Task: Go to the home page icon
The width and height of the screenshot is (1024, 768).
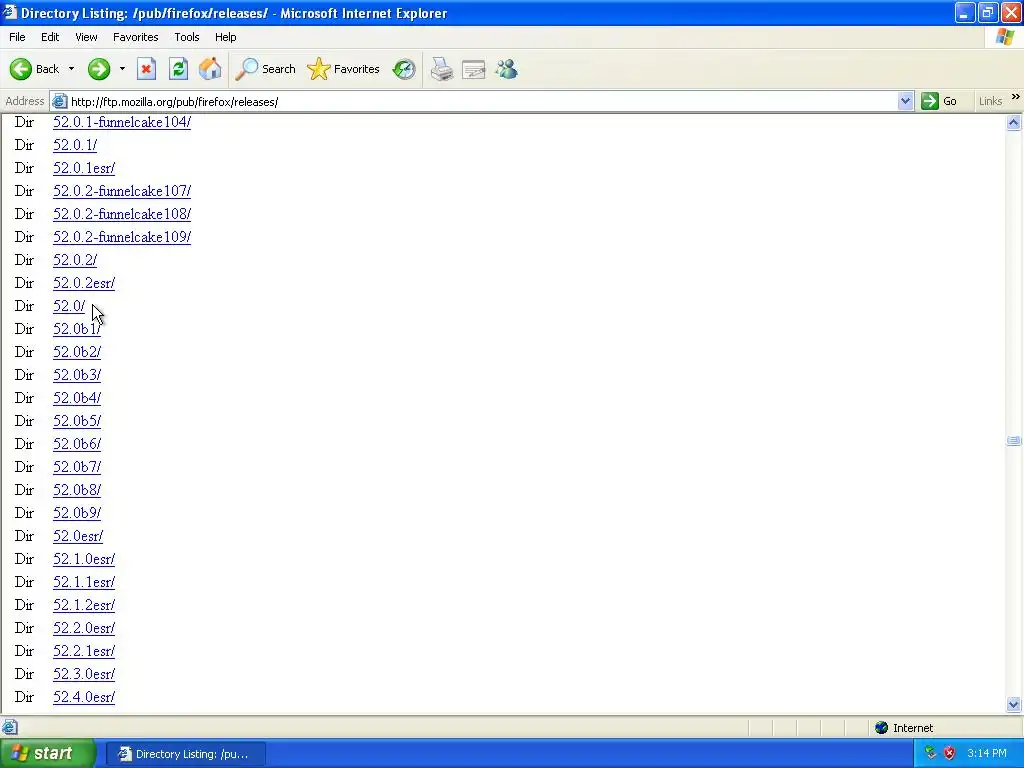Action: pyautogui.click(x=210, y=69)
